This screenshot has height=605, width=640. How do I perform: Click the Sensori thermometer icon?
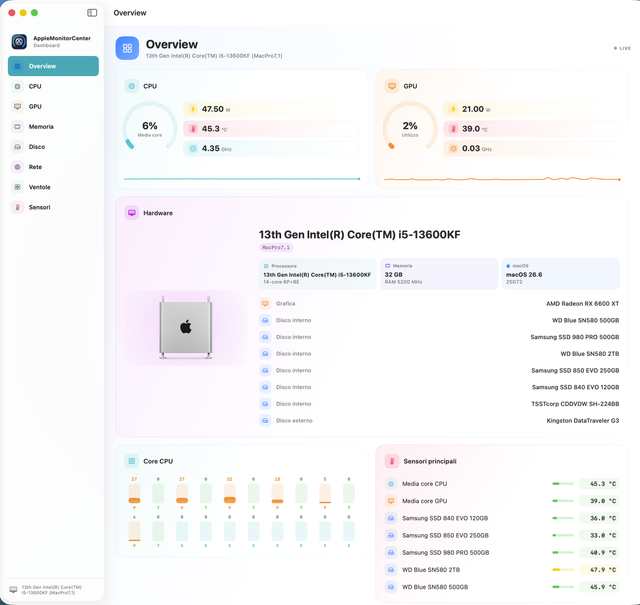[17, 207]
